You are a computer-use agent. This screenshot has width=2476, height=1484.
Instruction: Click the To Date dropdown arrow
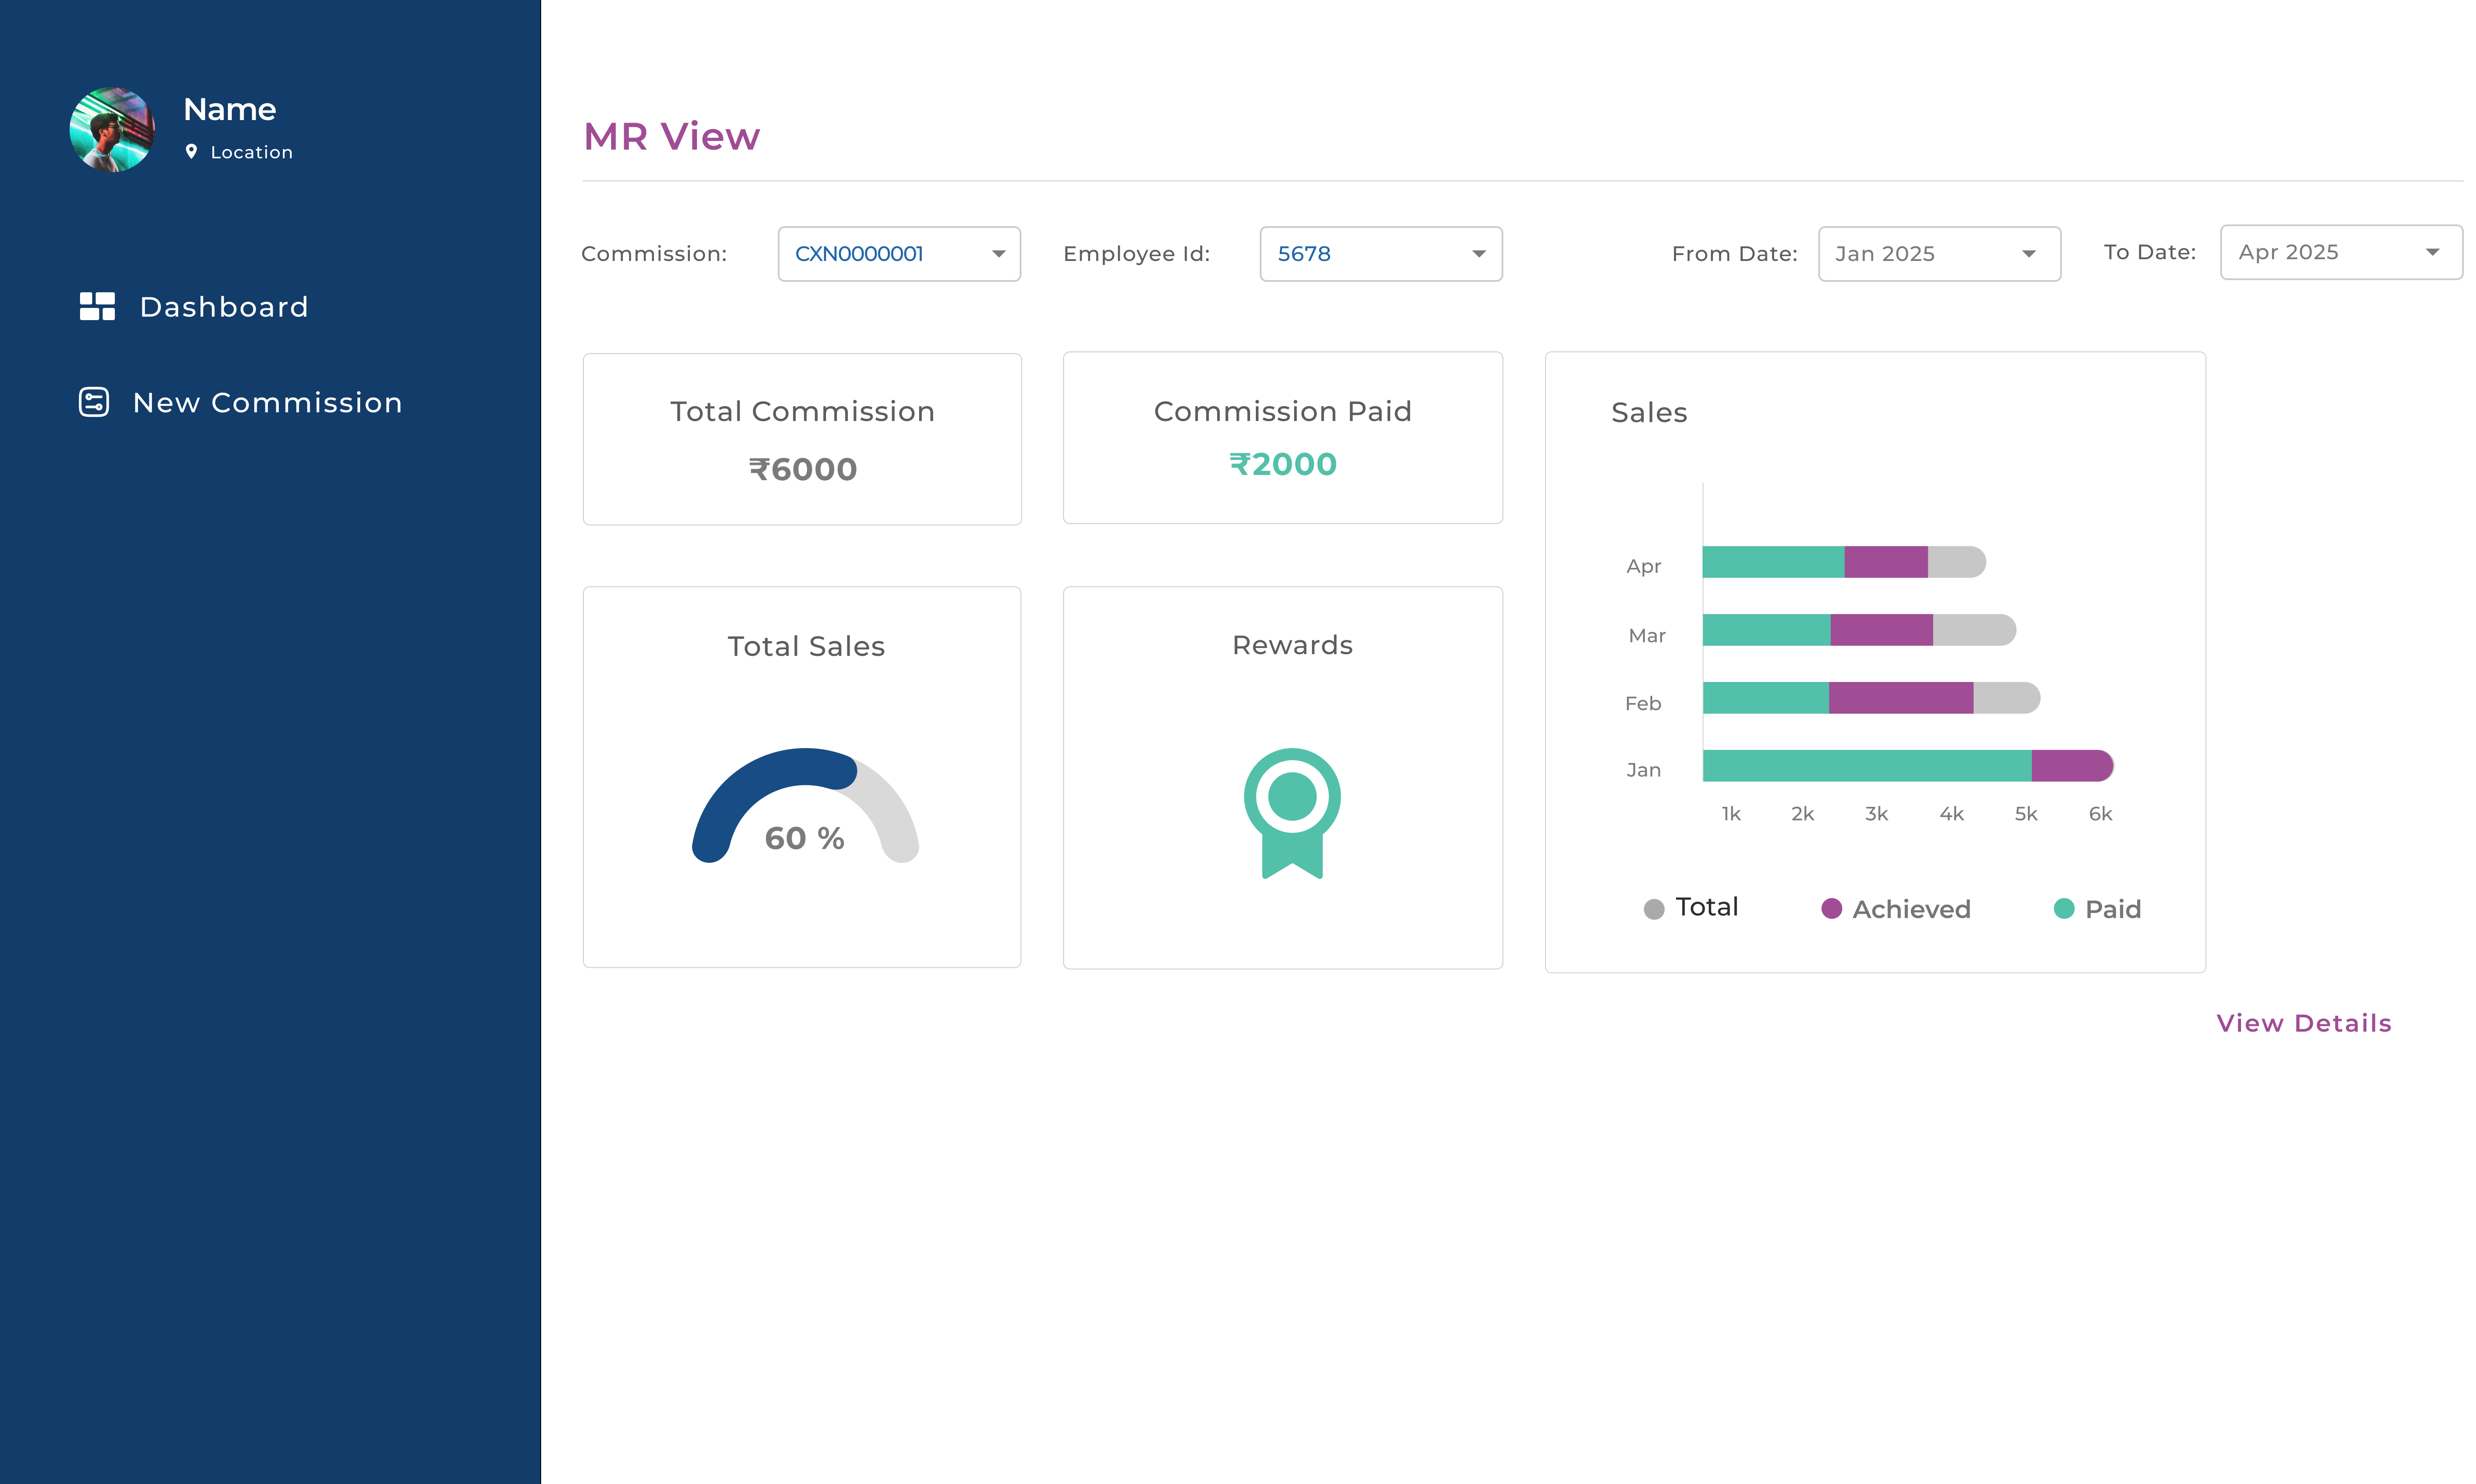click(2433, 252)
